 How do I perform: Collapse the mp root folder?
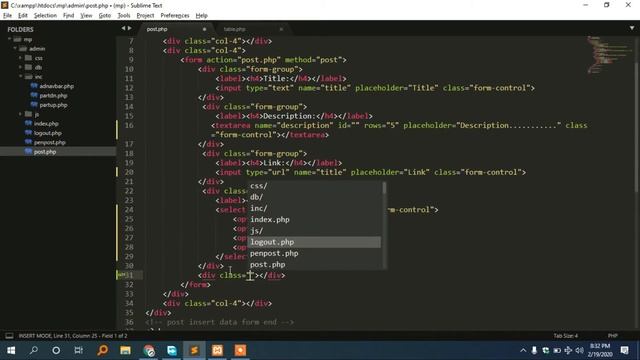(x=9, y=39)
